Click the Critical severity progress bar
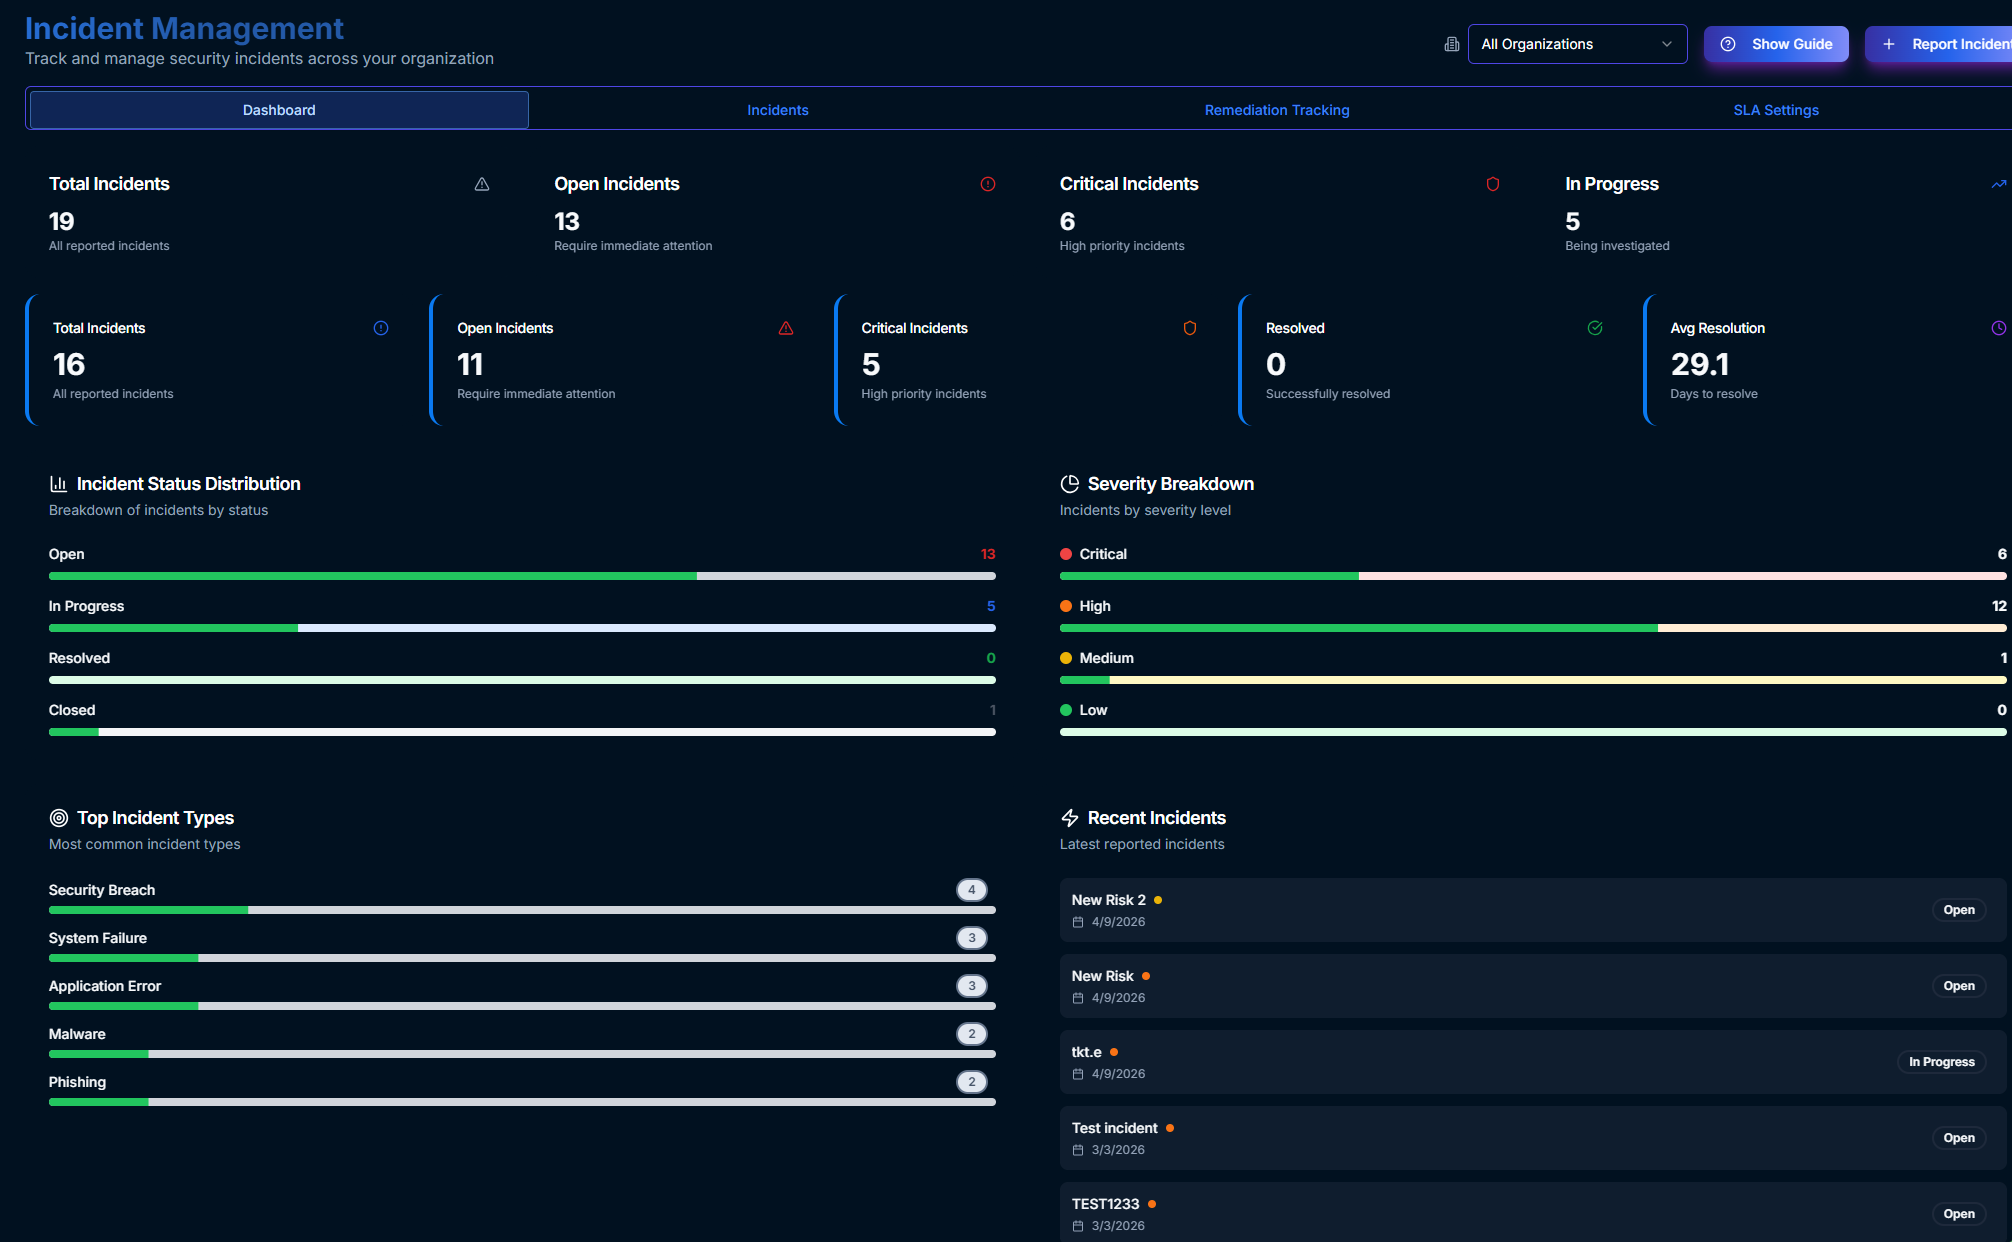Screen dimensions: 2012x1242 coord(1533,576)
